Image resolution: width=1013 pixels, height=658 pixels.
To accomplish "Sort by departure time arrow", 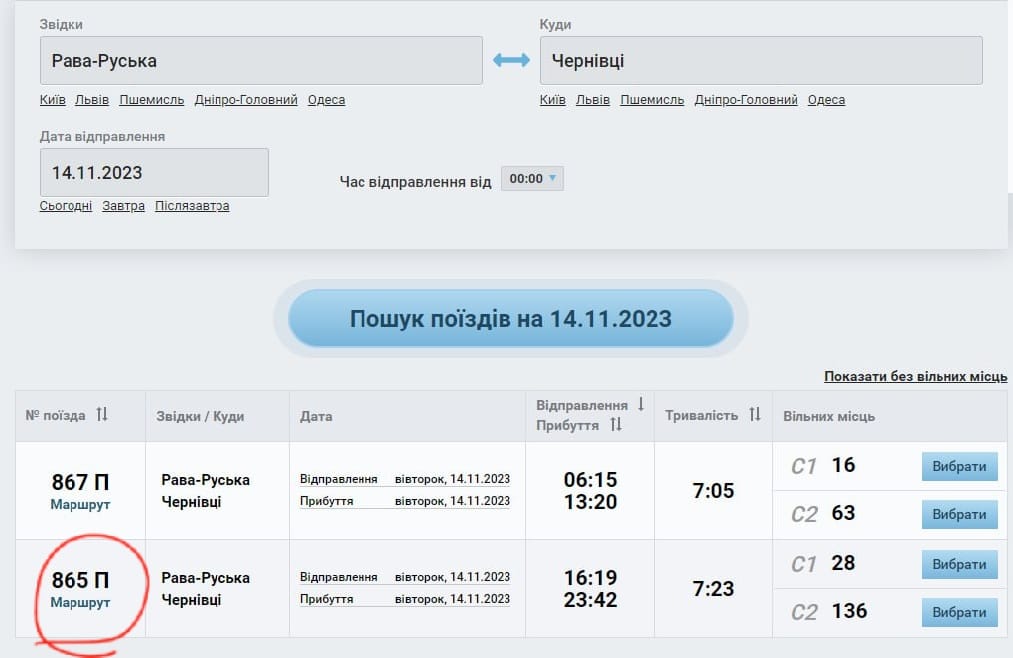I will [x=641, y=404].
